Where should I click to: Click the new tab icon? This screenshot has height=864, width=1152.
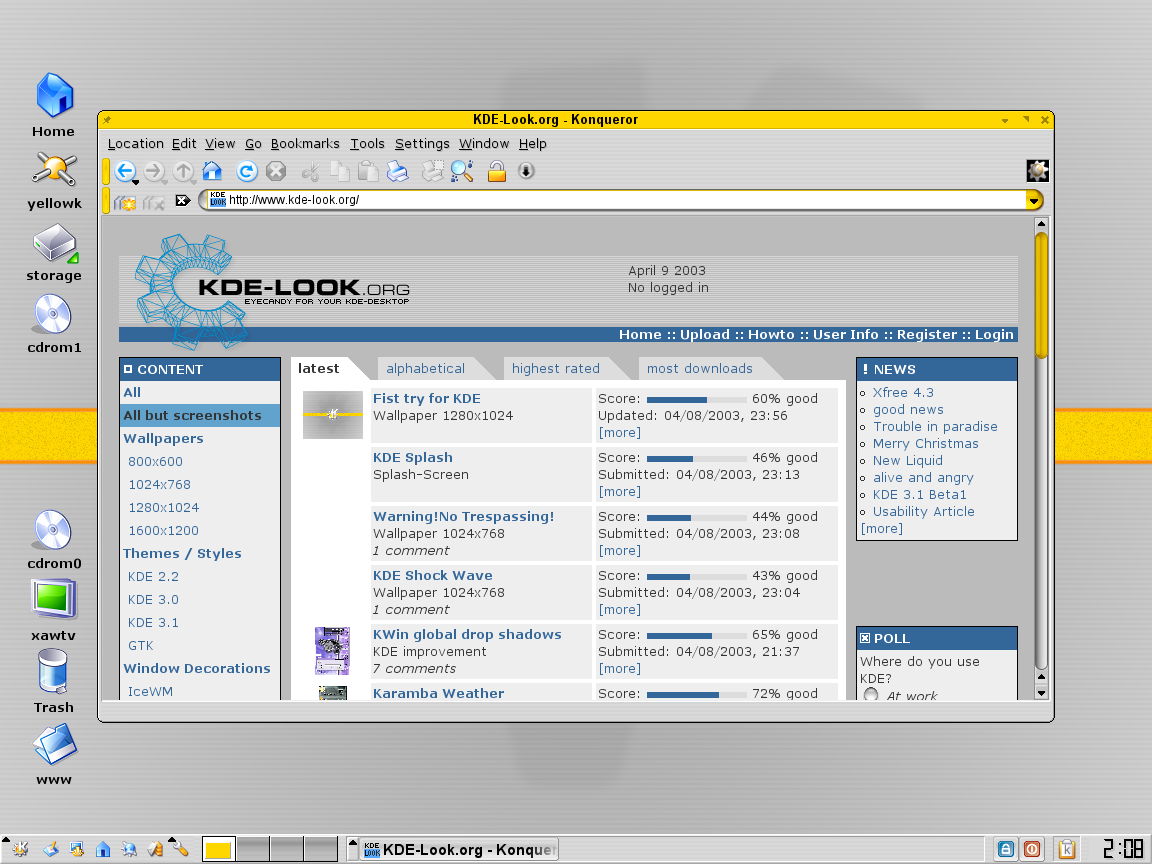click(125, 201)
